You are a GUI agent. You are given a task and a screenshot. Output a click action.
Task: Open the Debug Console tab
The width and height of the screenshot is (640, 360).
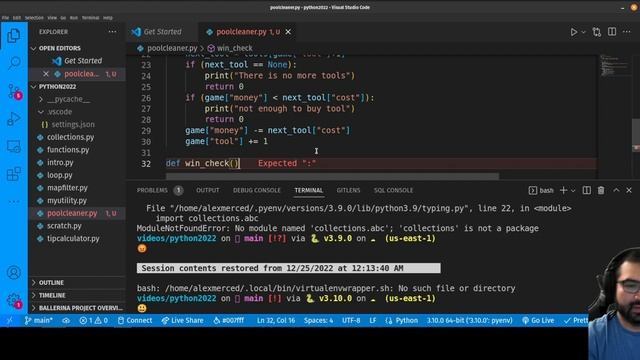257,190
